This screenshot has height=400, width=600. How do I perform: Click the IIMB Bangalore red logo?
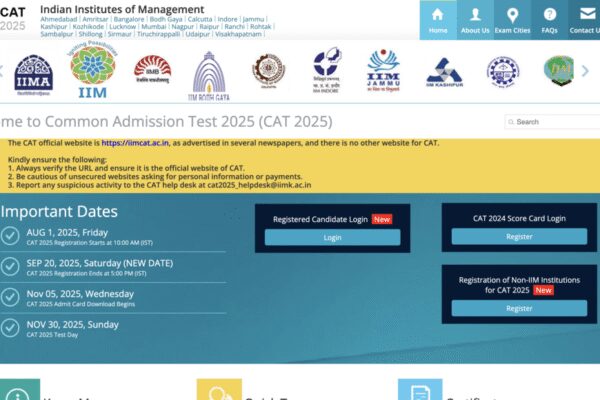tap(152, 69)
